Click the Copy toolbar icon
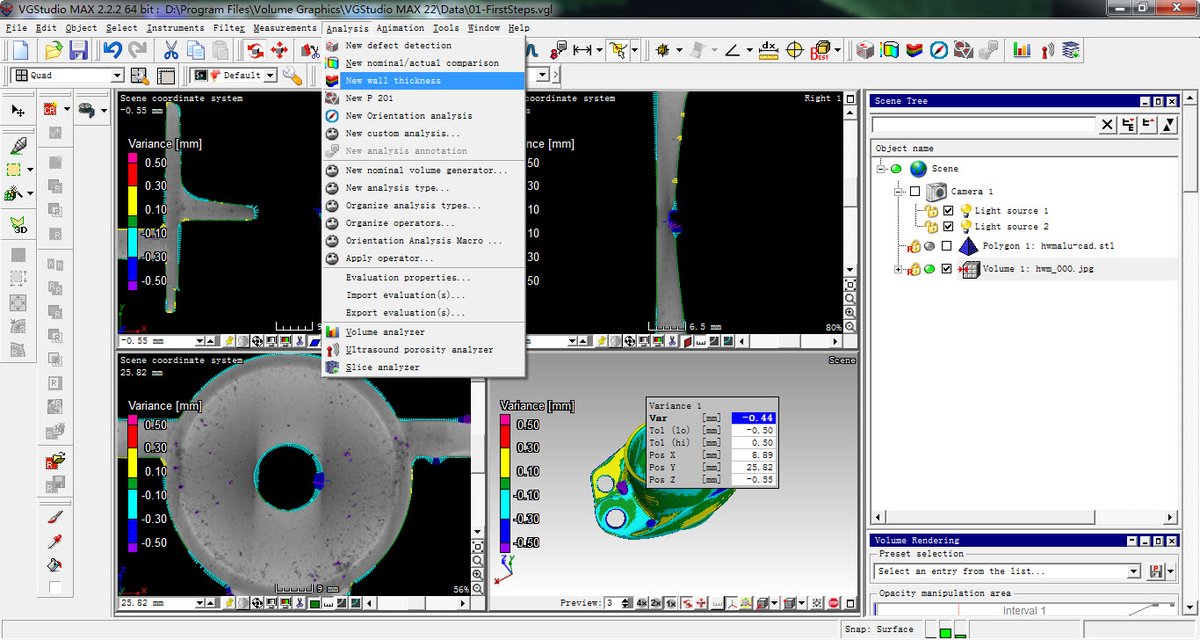The width and height of the screenshot is (1200, 640). coord(196,50)
